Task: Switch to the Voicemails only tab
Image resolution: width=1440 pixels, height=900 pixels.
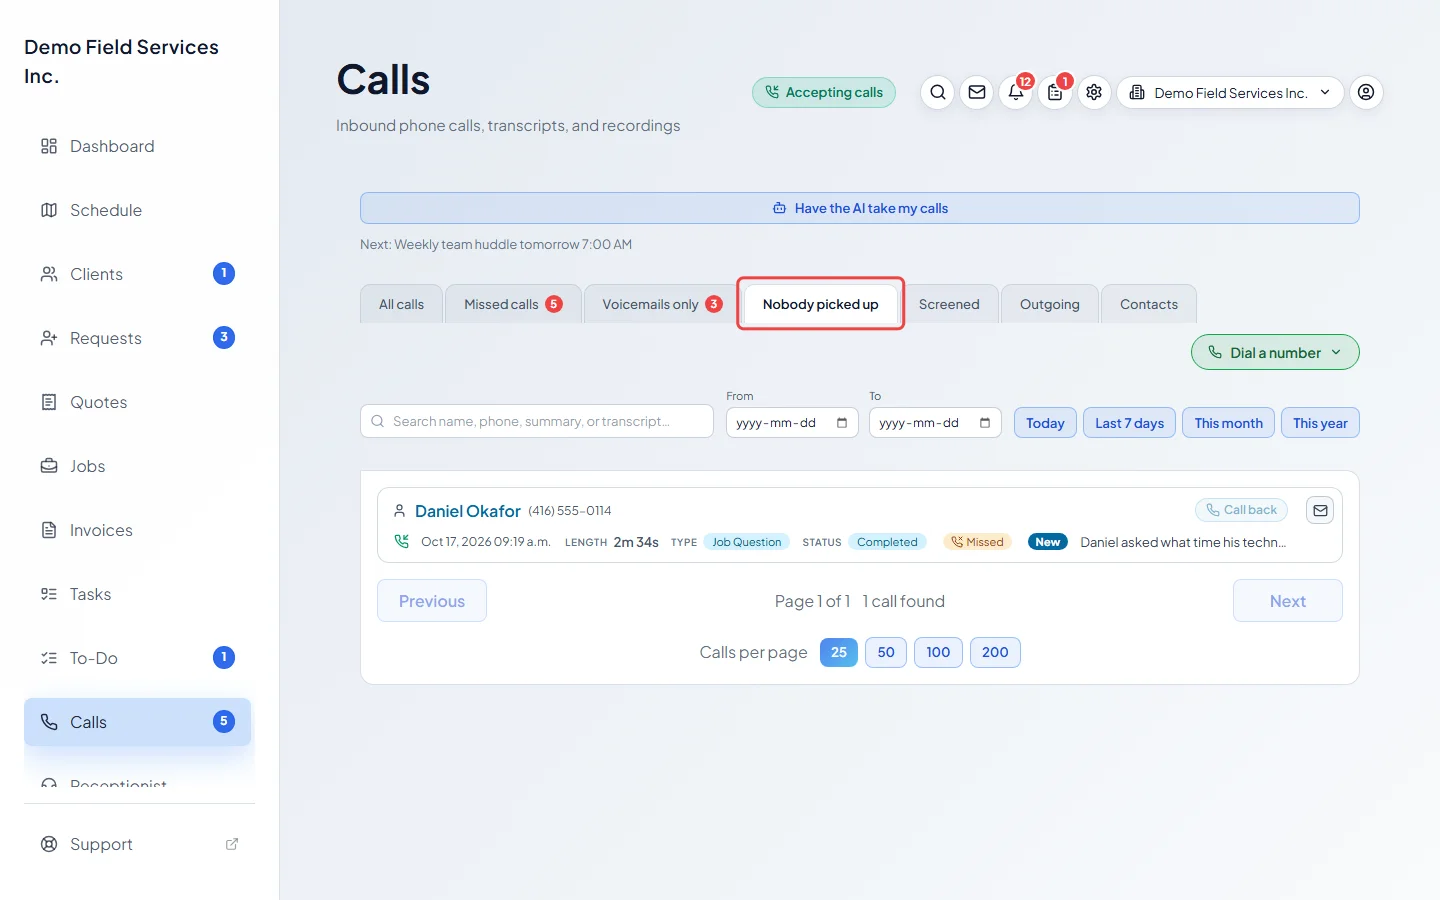Action: tap(662, 304)
